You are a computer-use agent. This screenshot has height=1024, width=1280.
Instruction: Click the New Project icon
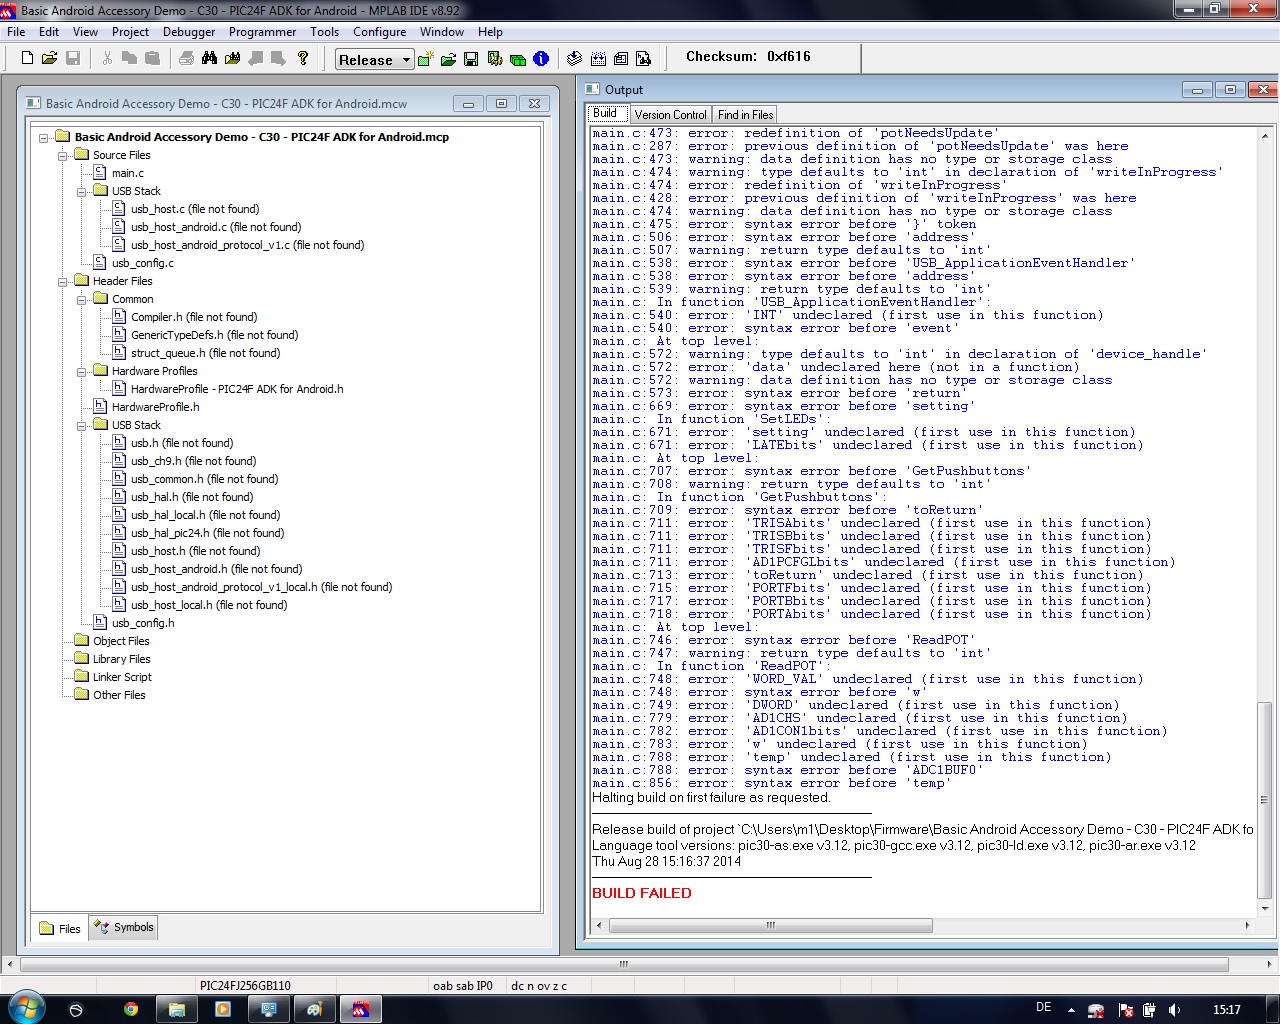(x=425, y=59)
